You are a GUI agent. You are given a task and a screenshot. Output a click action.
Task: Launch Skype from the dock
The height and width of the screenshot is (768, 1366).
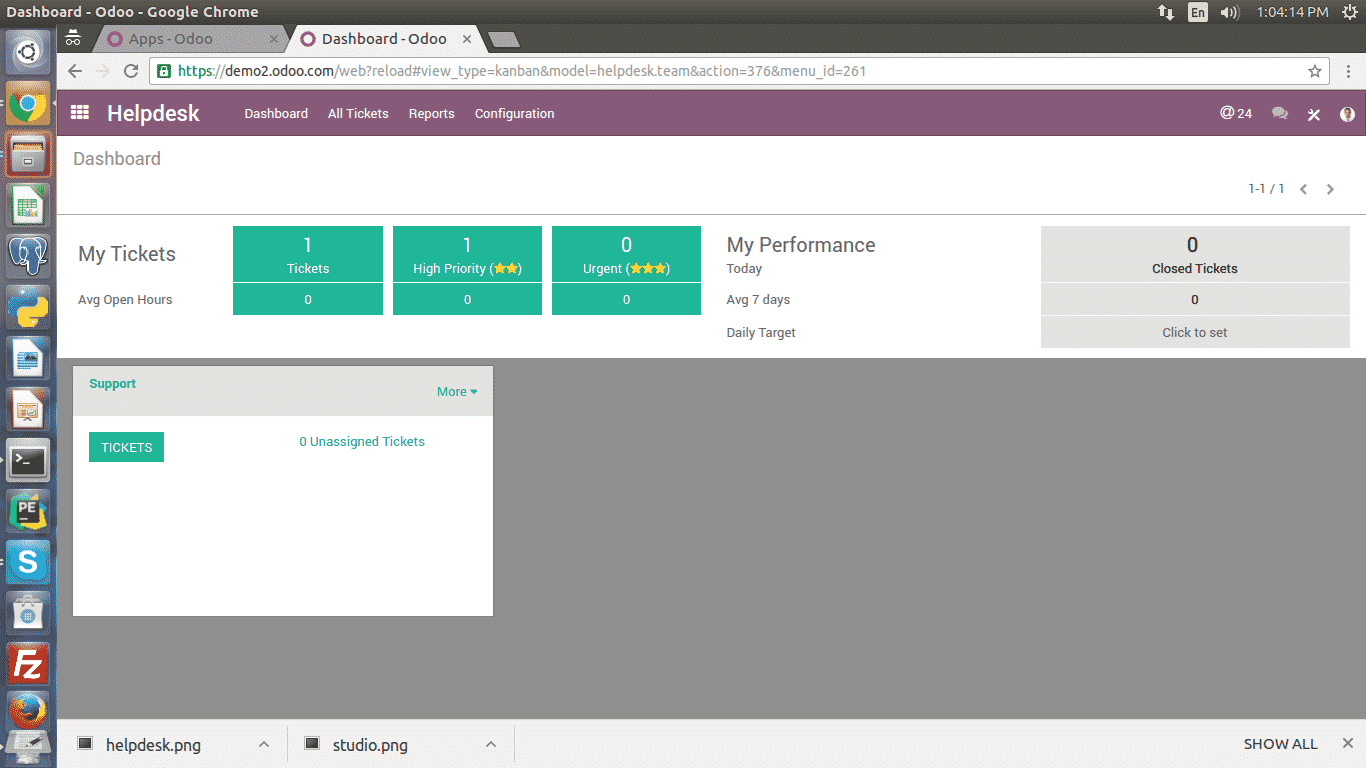pos(28,563)
